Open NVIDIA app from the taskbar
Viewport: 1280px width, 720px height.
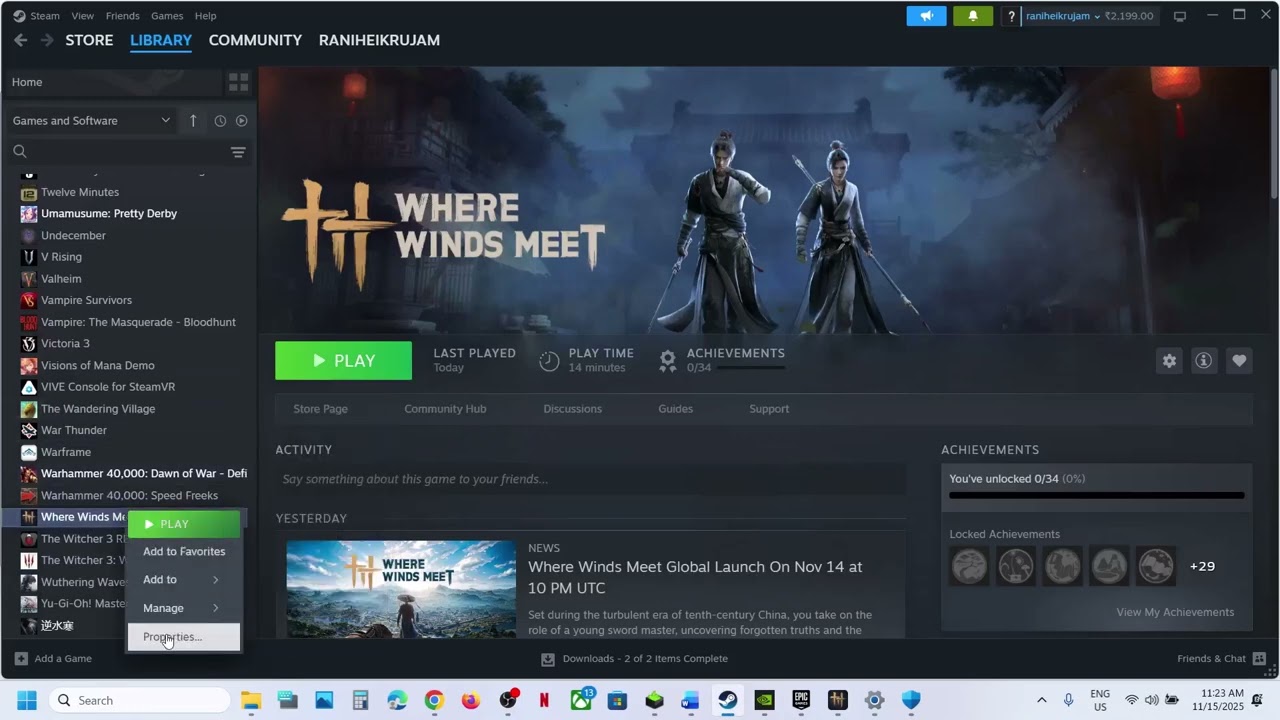(764, 700)
